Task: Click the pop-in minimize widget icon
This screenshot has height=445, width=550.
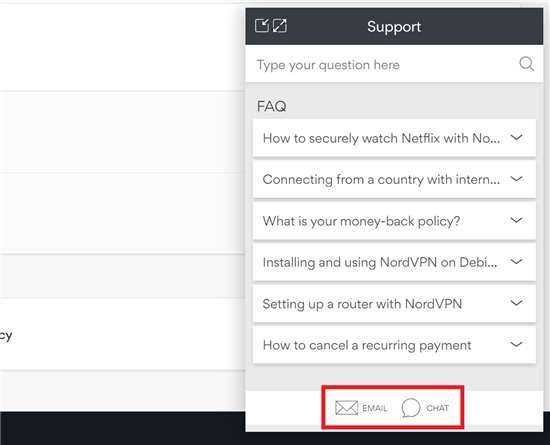Action: point(262,26)
